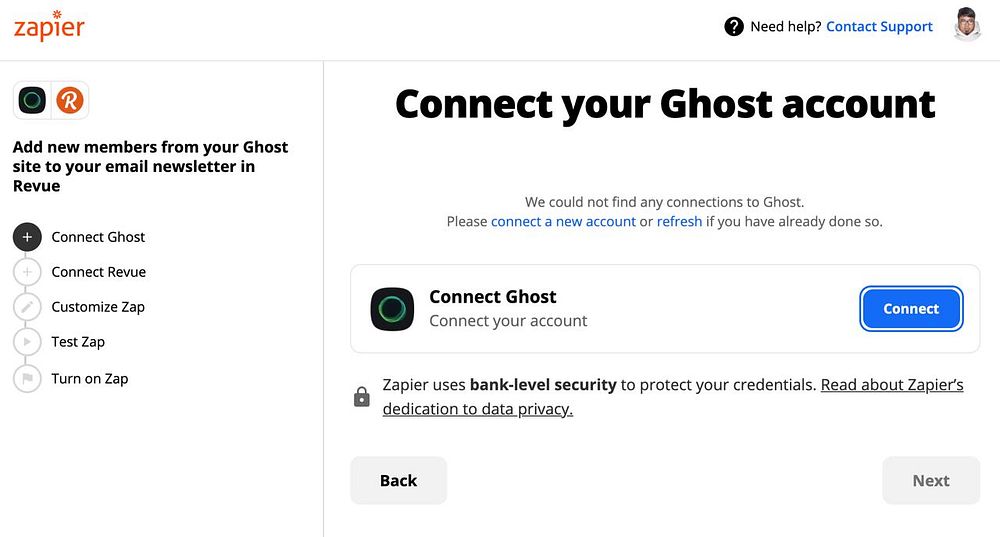Click the security padlock icon
Image resolution: width=1000 pixels, height=537 pixels.
[362, 397]
